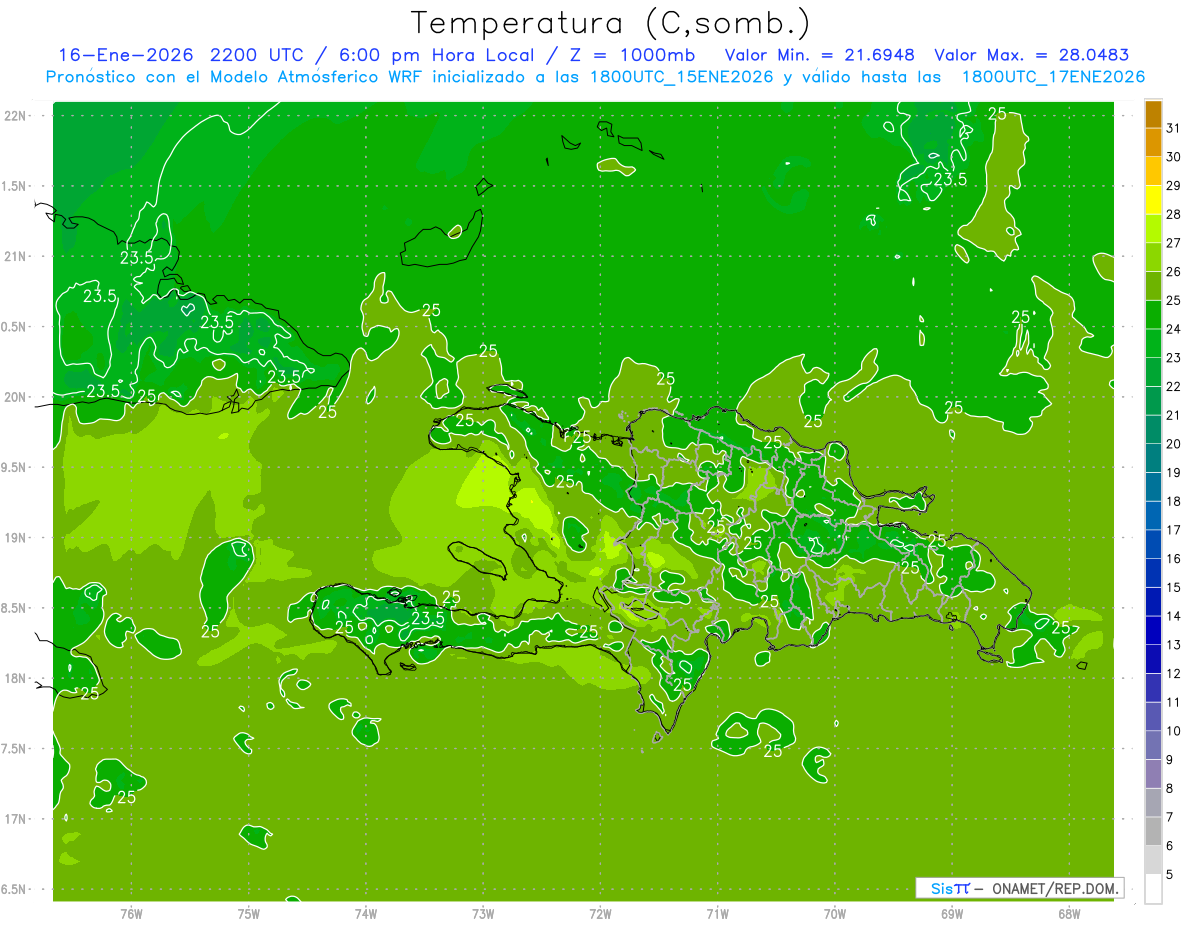The image size is (1200, 927).
Task: Click the legend scale value '5'
Action: 1170,875
